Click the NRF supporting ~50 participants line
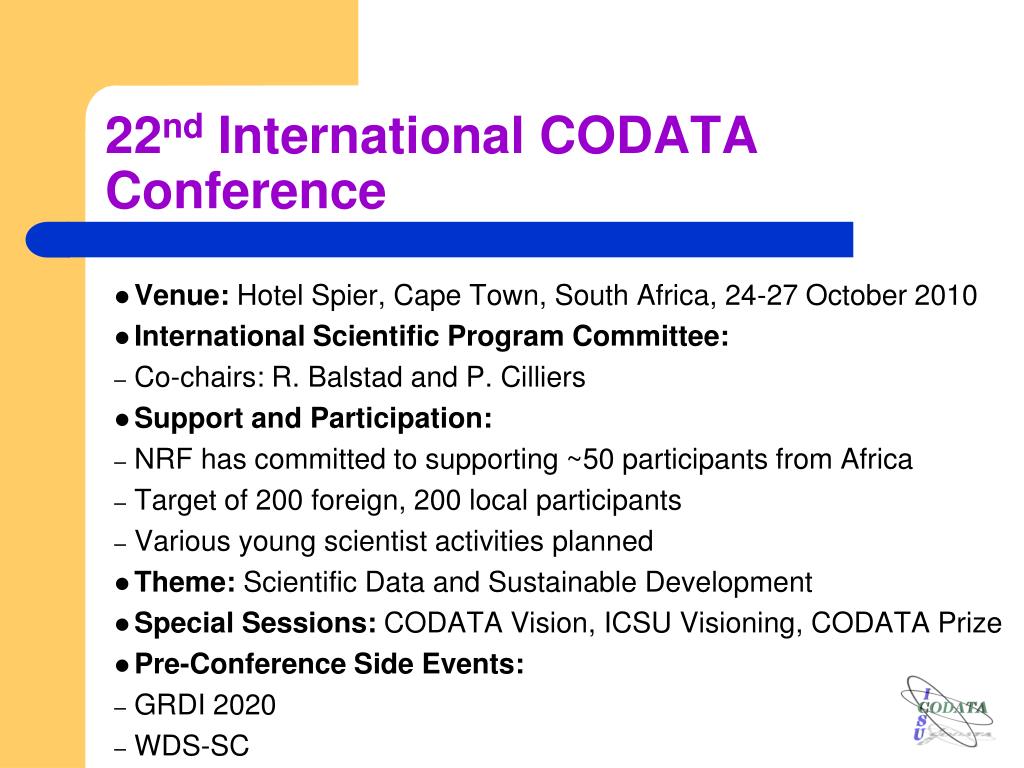The image size is (1024, 768). click(x=523, y=460)
